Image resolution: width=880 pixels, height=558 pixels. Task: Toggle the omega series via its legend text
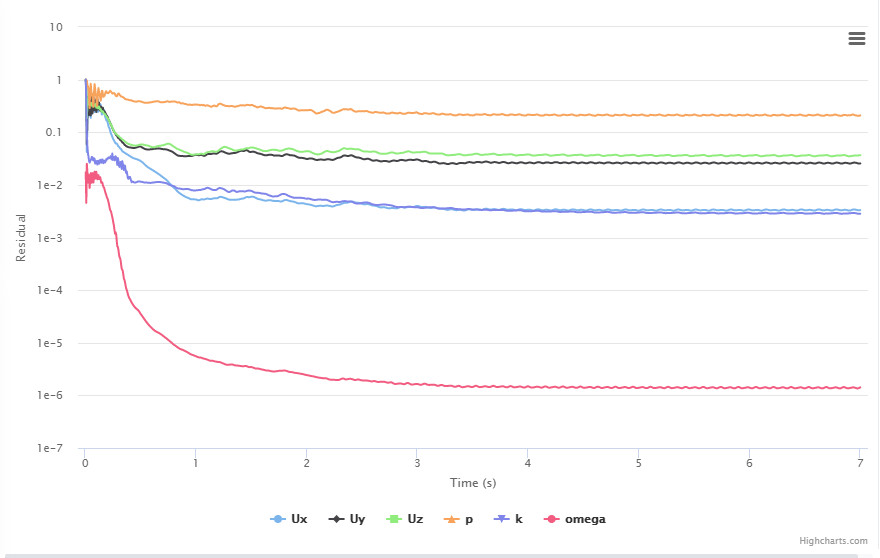click(x=585, y=519)
